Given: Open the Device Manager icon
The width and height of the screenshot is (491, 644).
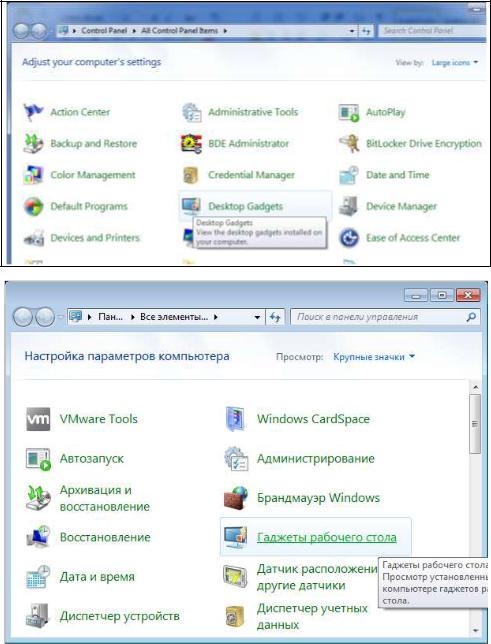Looking at the screenshot, I should (x=349, y=206).
